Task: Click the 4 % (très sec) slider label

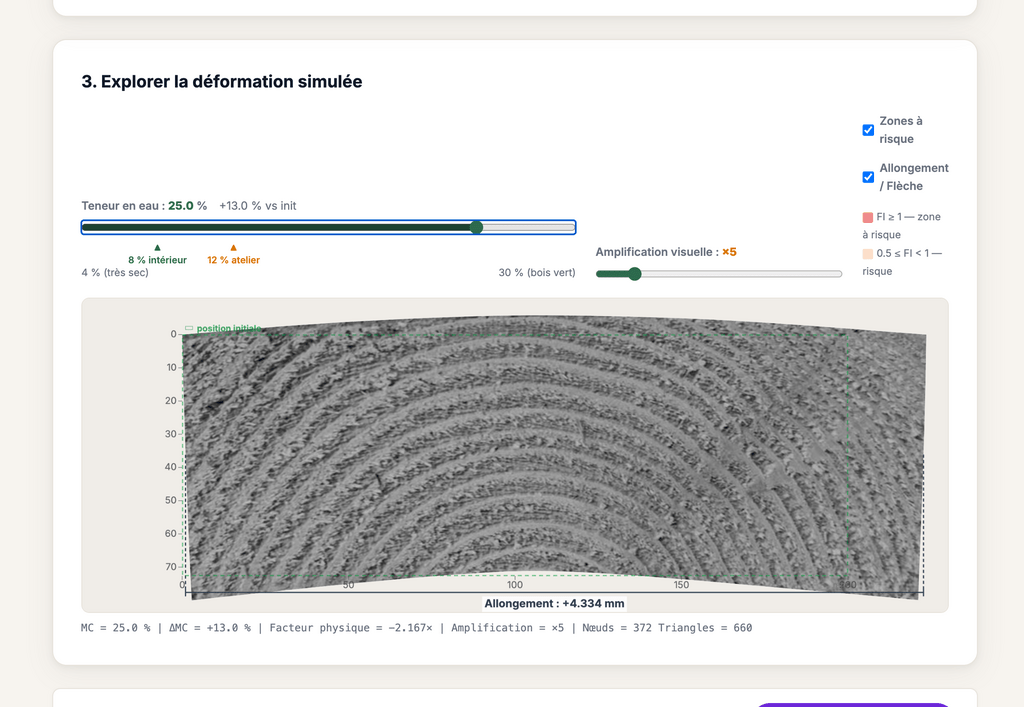Action: [115, 273]
